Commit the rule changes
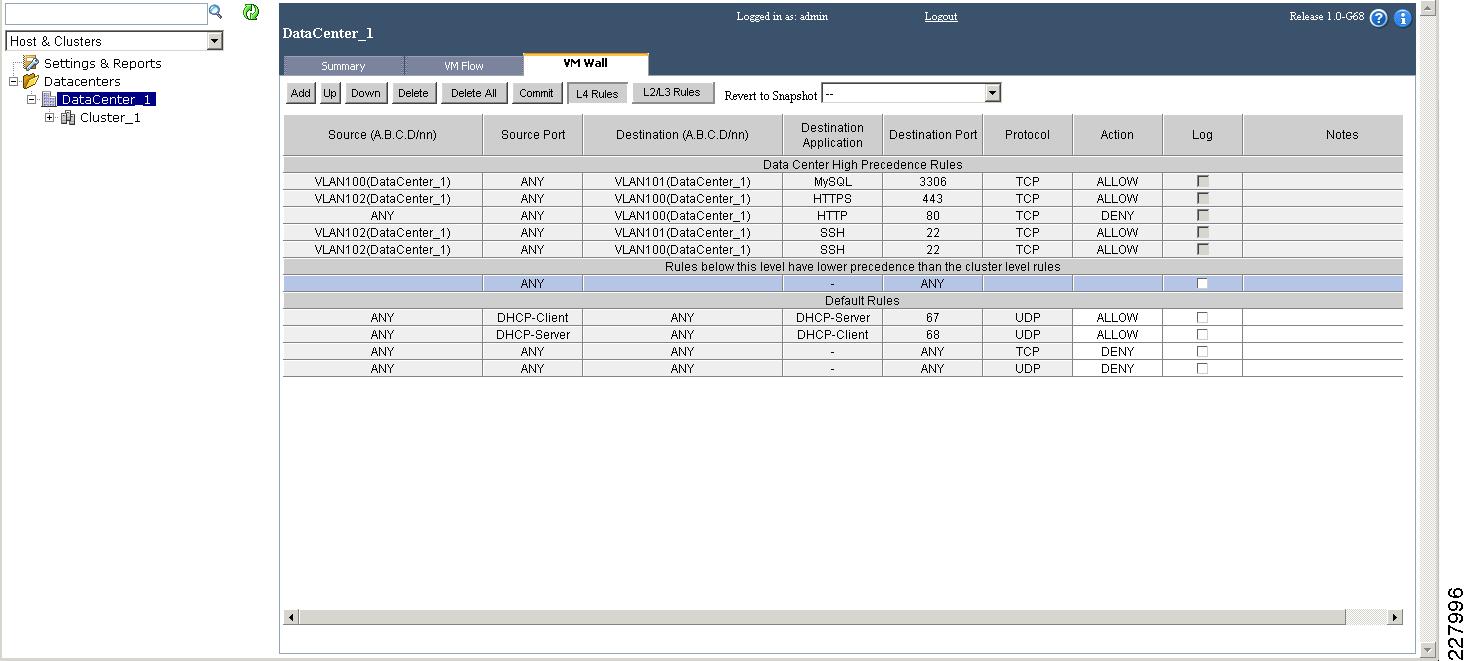1464x661 pixels. pyautogui.click(x=536, y=93)
